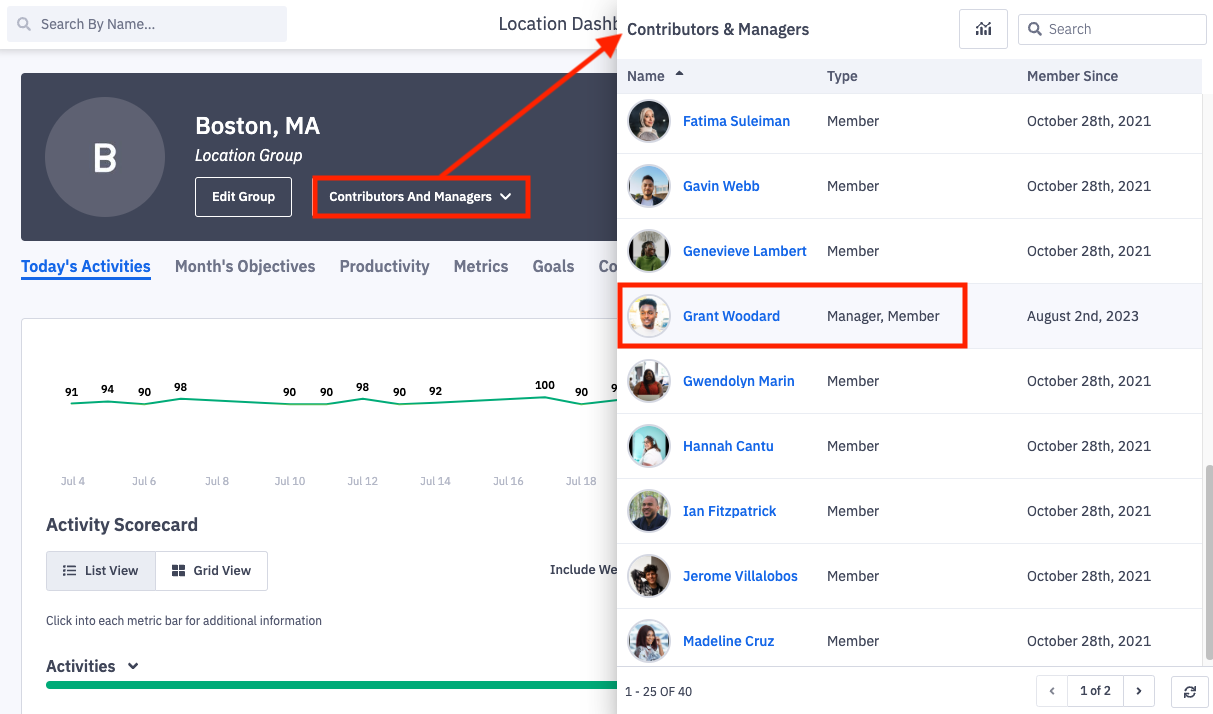Open the Contributors And Managers dropdown
The height and width of the screenshot is (714, 1213).
(421, 197)
